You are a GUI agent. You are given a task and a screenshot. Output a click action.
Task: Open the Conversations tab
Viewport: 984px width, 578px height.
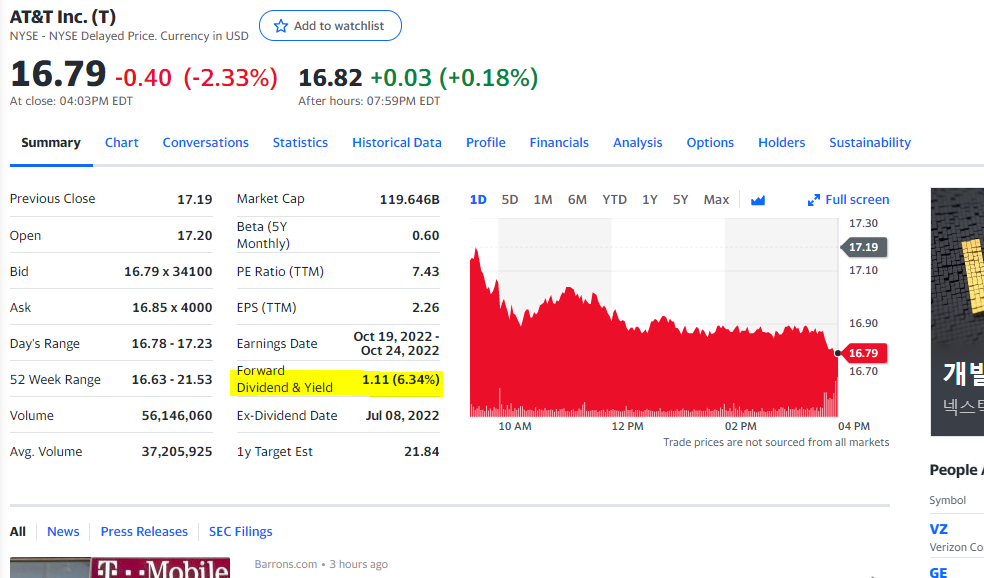[x=206, y=142]
